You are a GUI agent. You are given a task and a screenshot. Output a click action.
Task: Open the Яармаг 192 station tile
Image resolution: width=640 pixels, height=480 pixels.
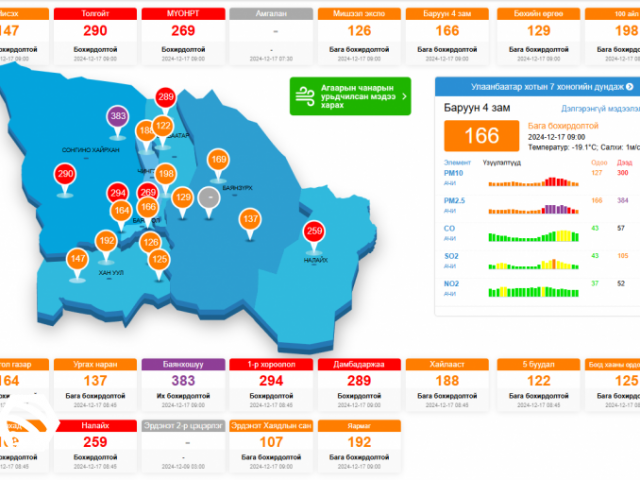coord(360,446)
